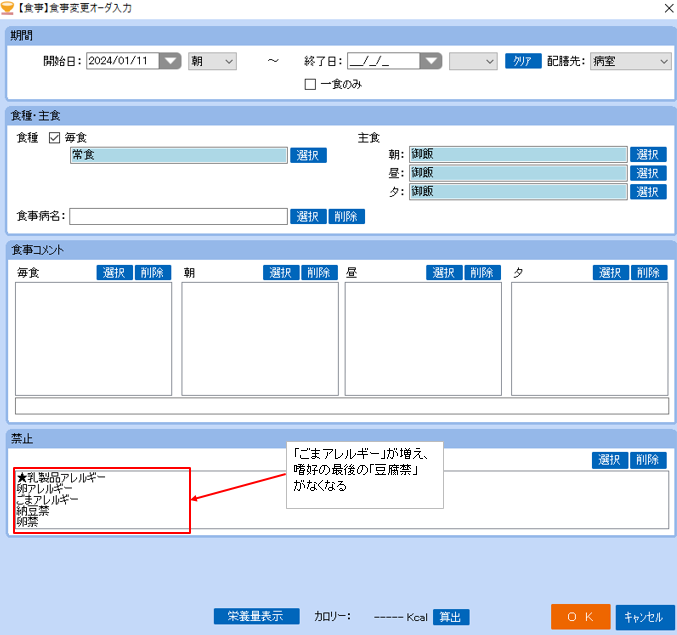Click the キャンセル button
This screenshot has width=677, height=635.
645,617
